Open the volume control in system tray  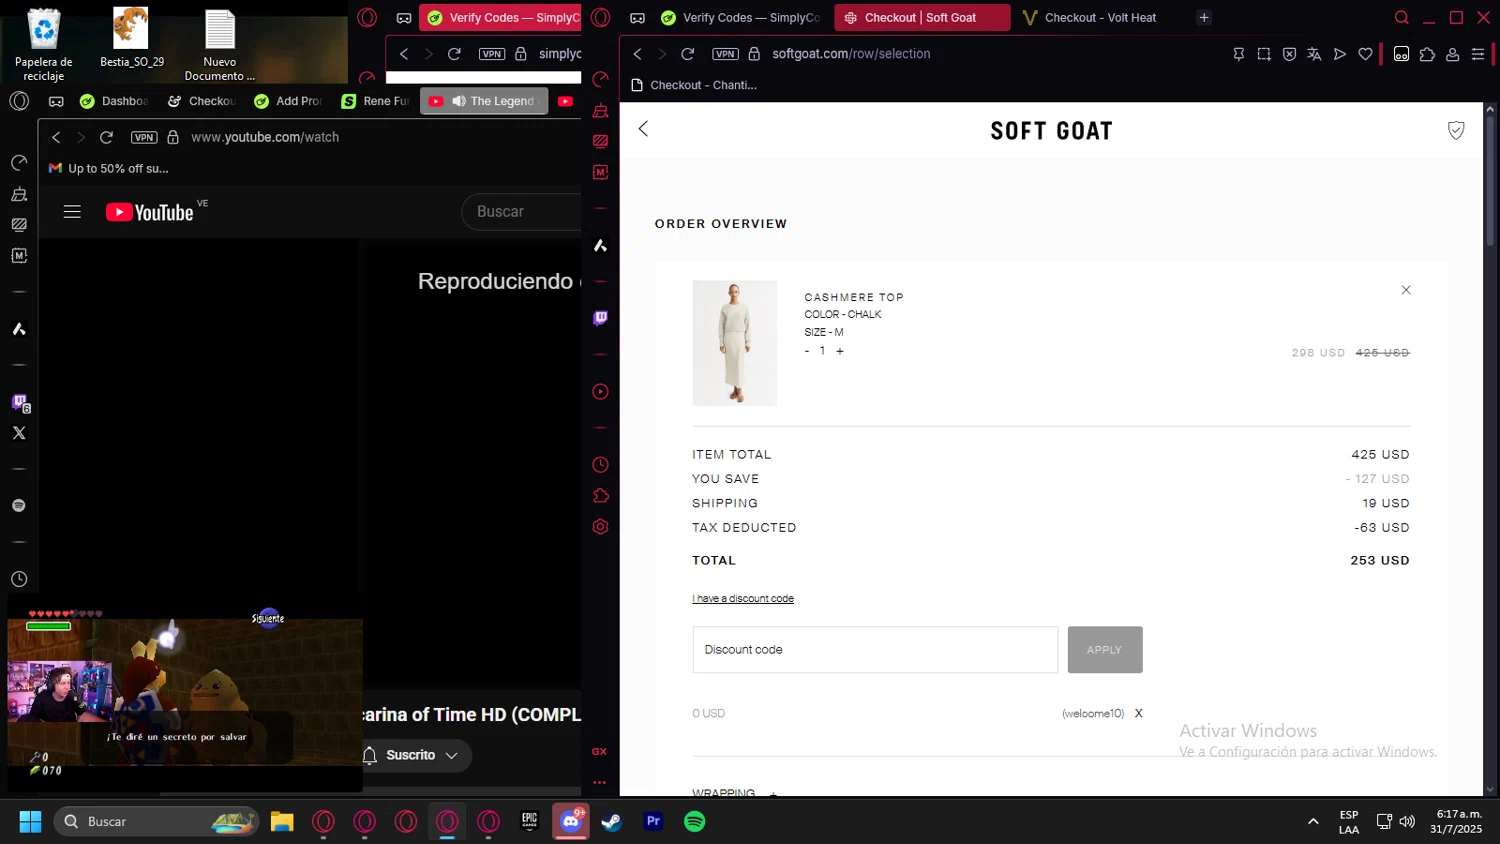[x=1407, y=821]
